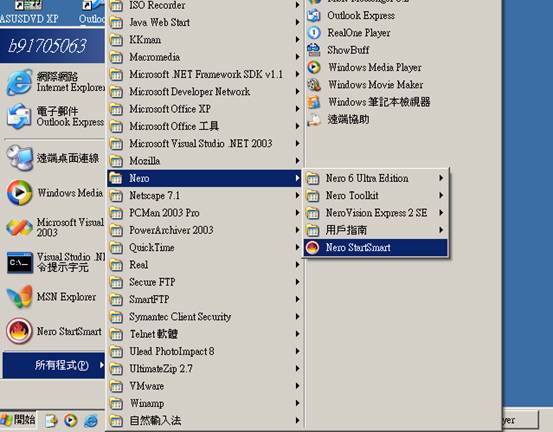Click the Windows 筆記本檢視器 icon
Image resolution: width=553 pixels, height=432 pixels.
tap(314, 102)
